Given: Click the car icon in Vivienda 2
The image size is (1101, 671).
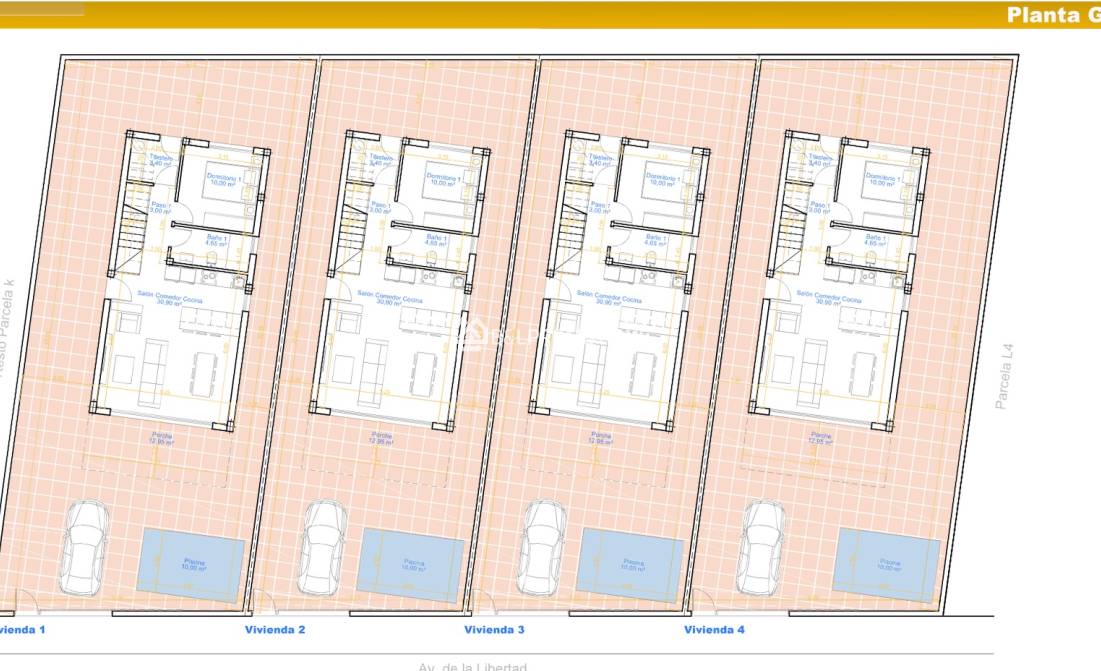Looking at the screenshot, I should [x=322, y=548].
